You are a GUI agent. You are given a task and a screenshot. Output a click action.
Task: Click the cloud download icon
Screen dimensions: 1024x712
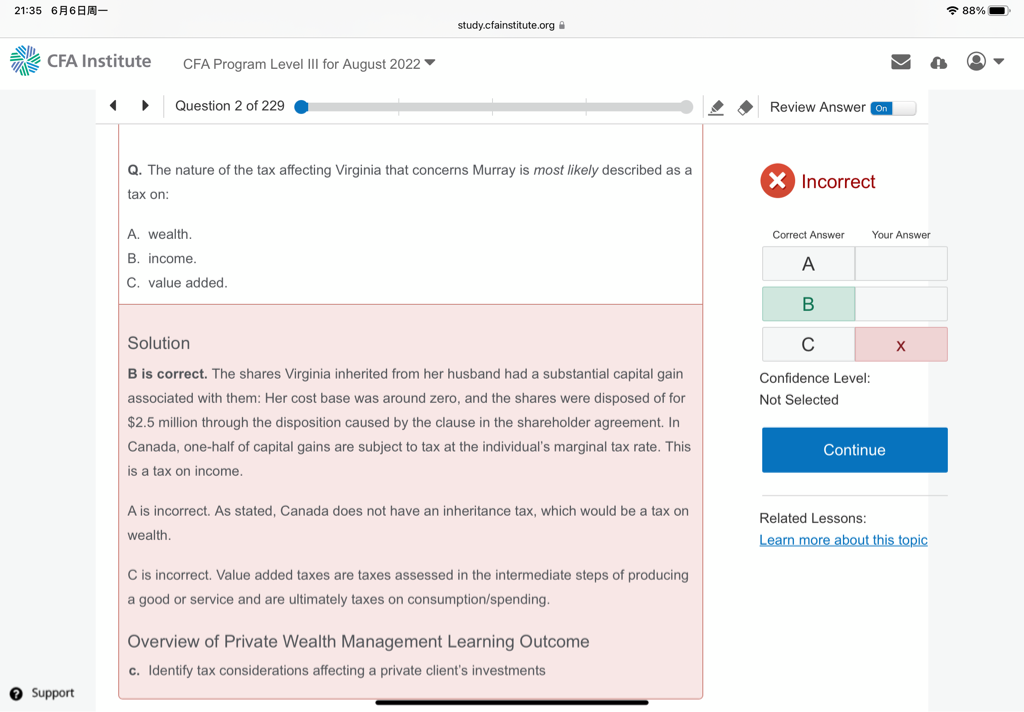[x=938, y=62]
